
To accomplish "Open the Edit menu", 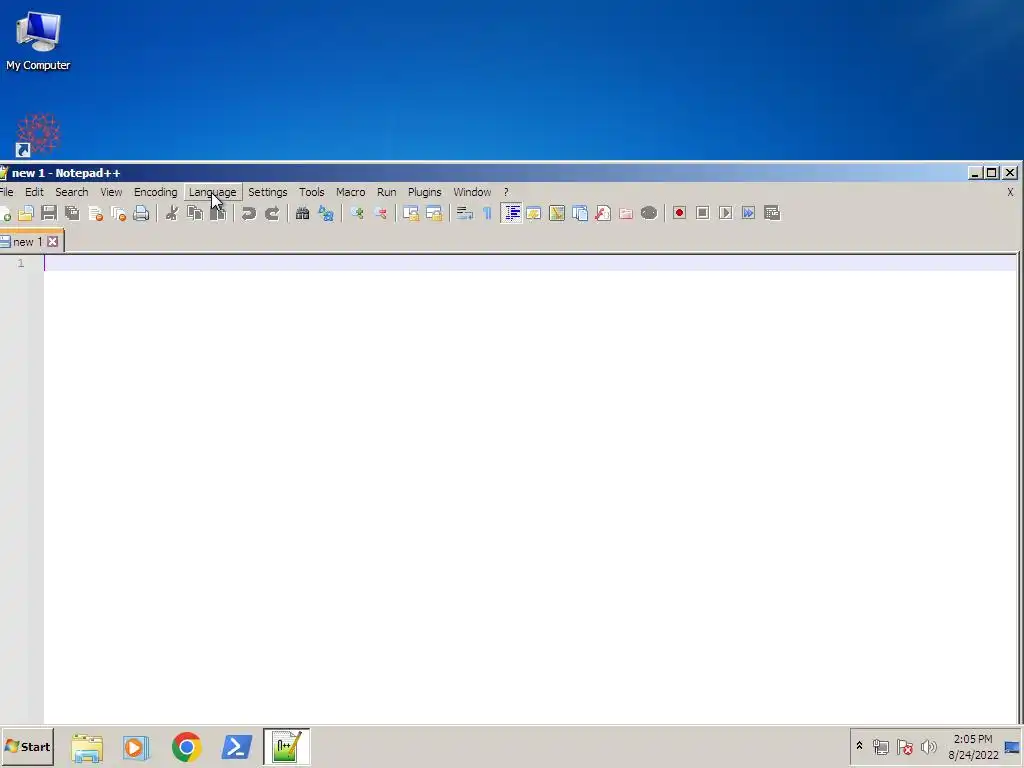I will pos(34,192).
